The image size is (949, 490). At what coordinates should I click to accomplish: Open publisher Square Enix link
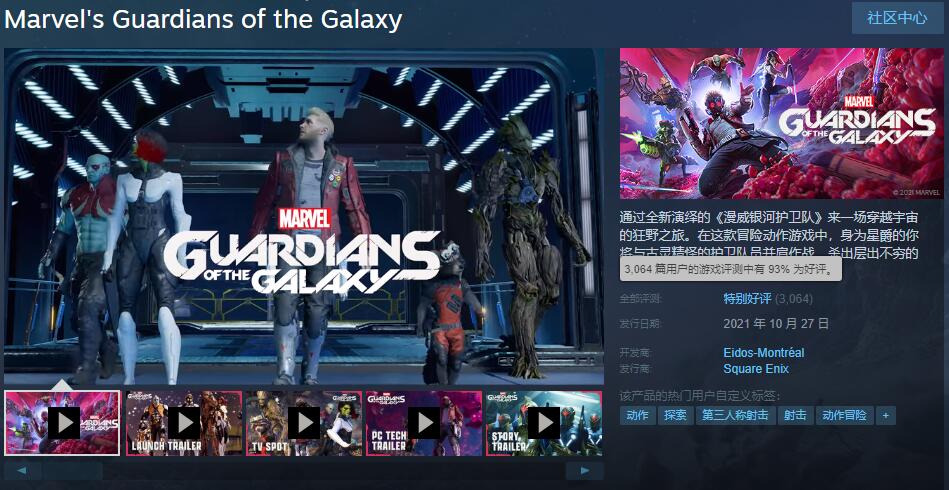pyautogui.click(x=756, y=368)
